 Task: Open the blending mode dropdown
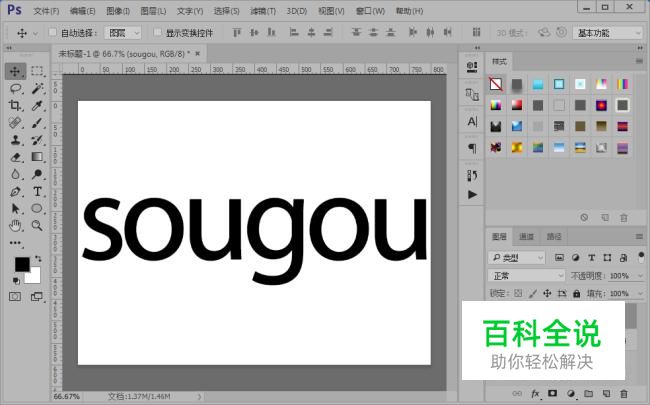point(526,276)
